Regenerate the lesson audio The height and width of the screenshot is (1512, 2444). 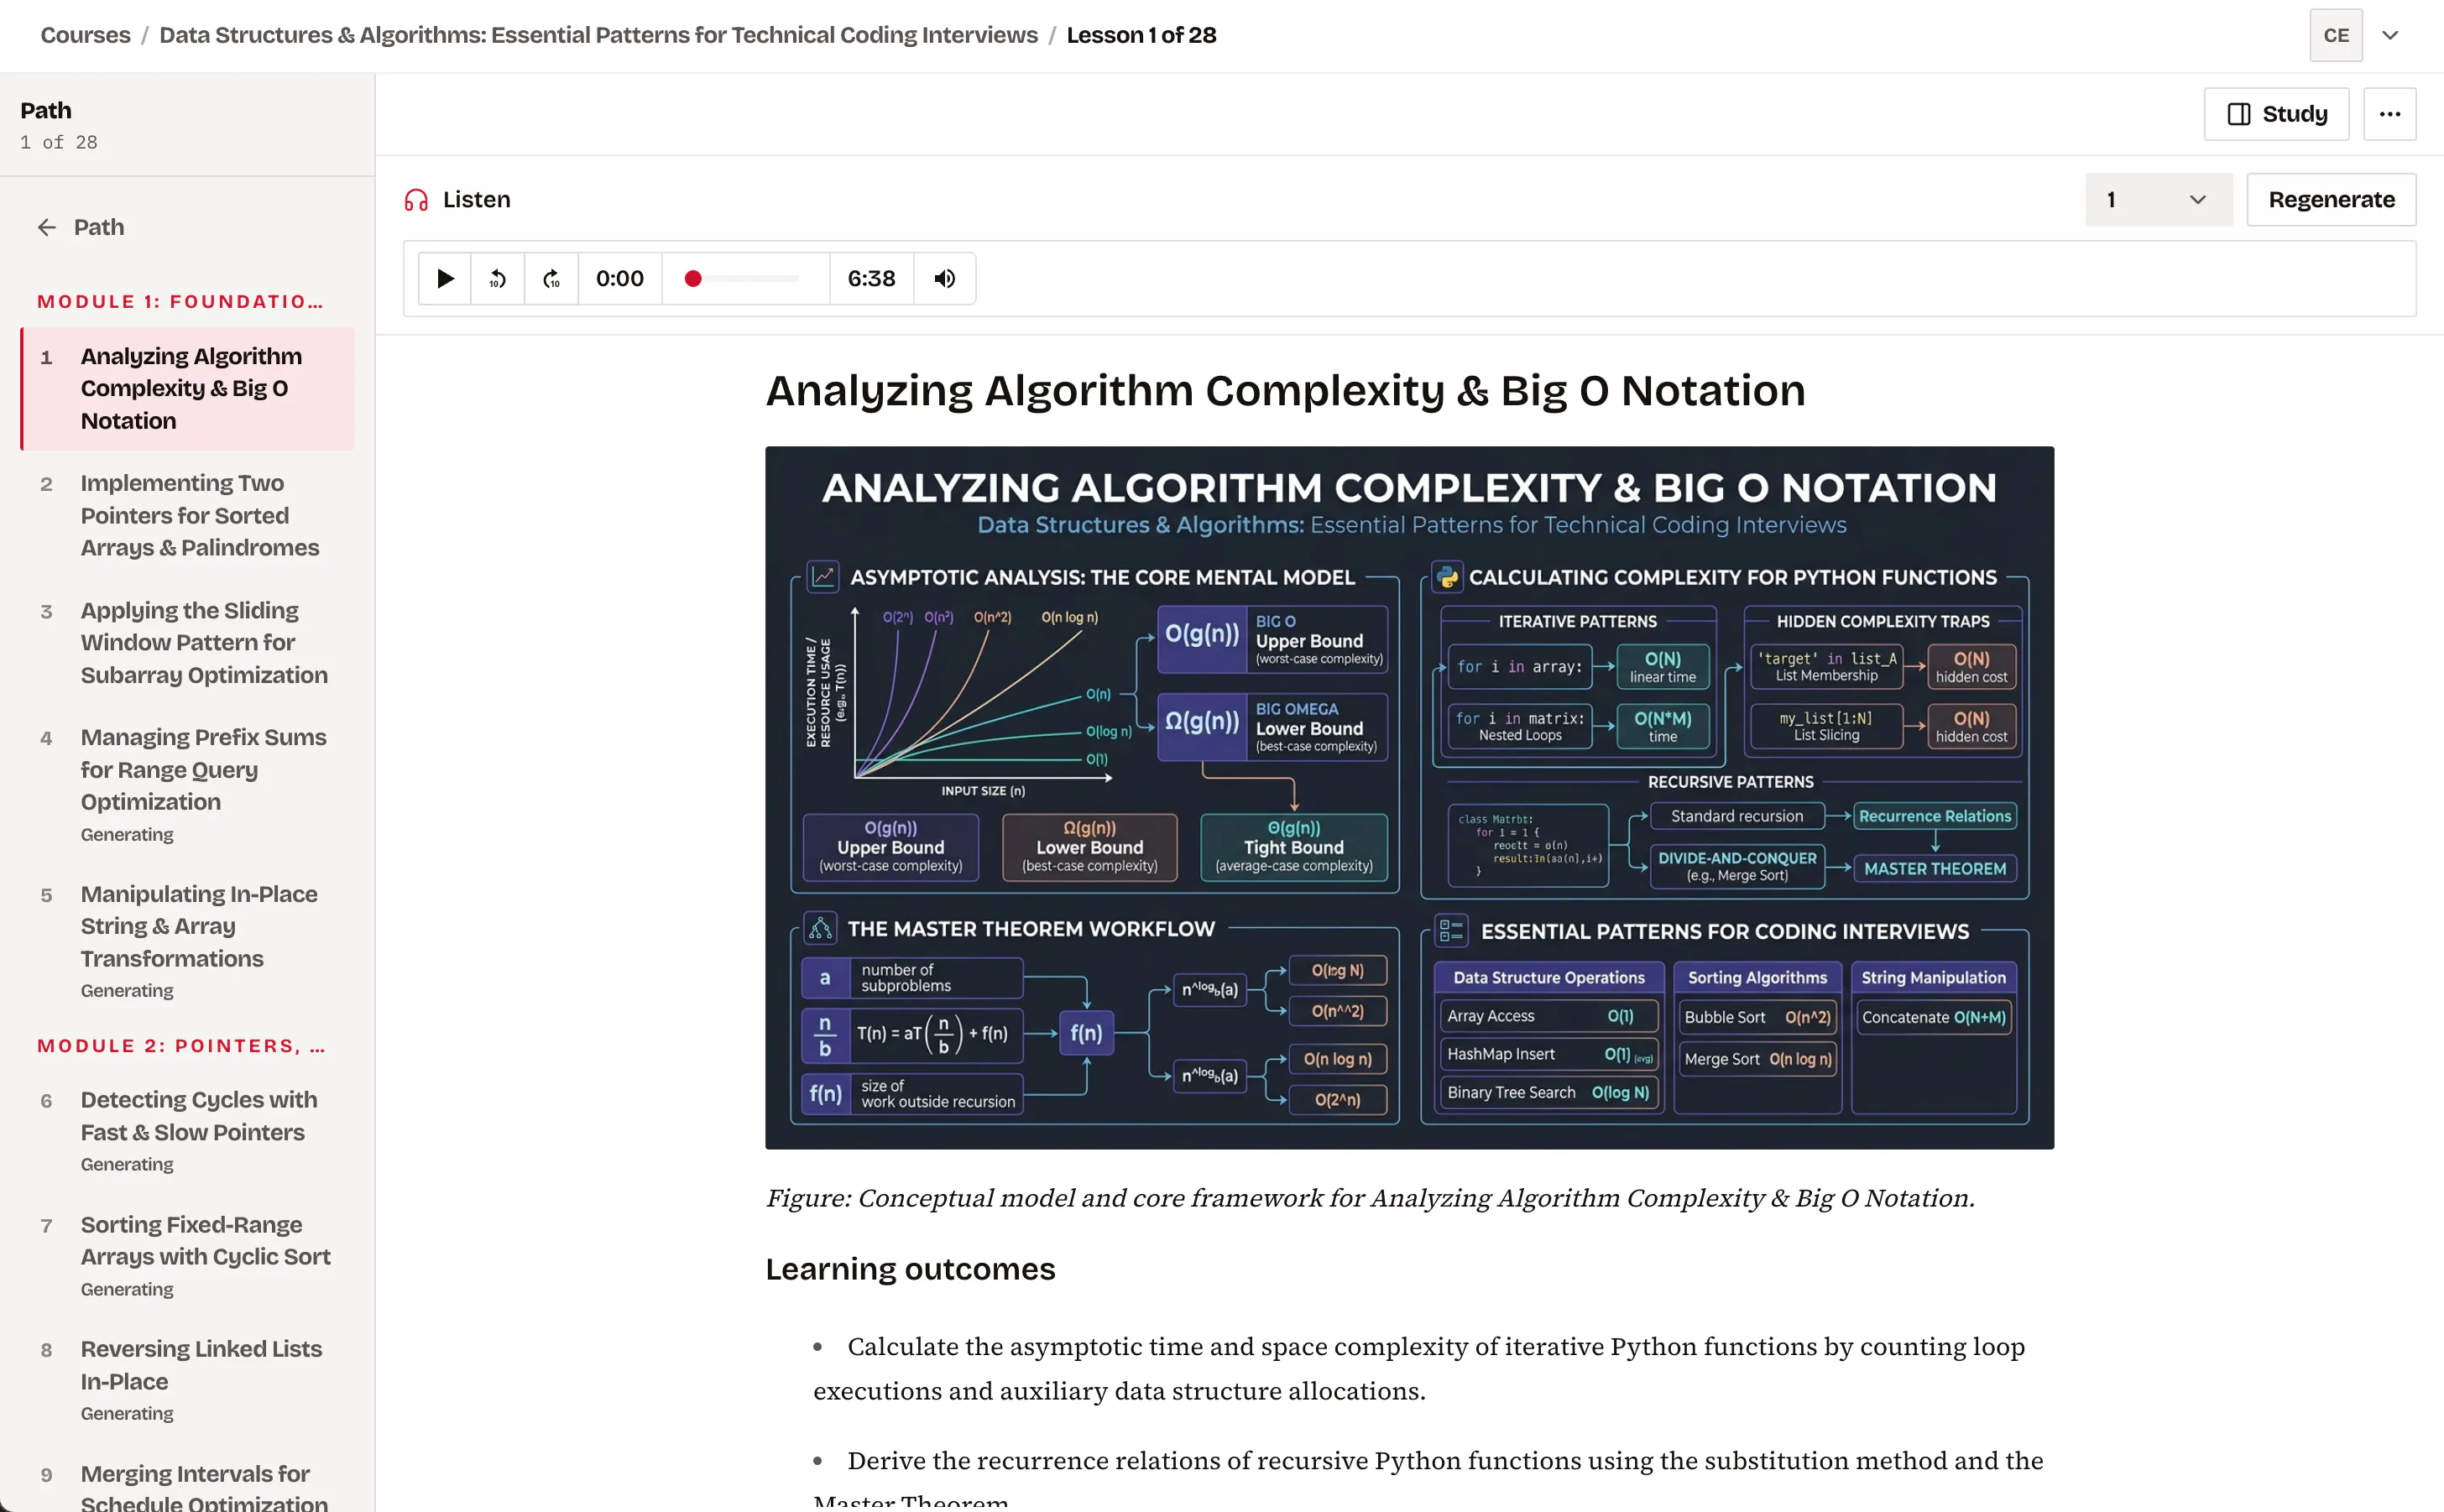pos(2331,200)
